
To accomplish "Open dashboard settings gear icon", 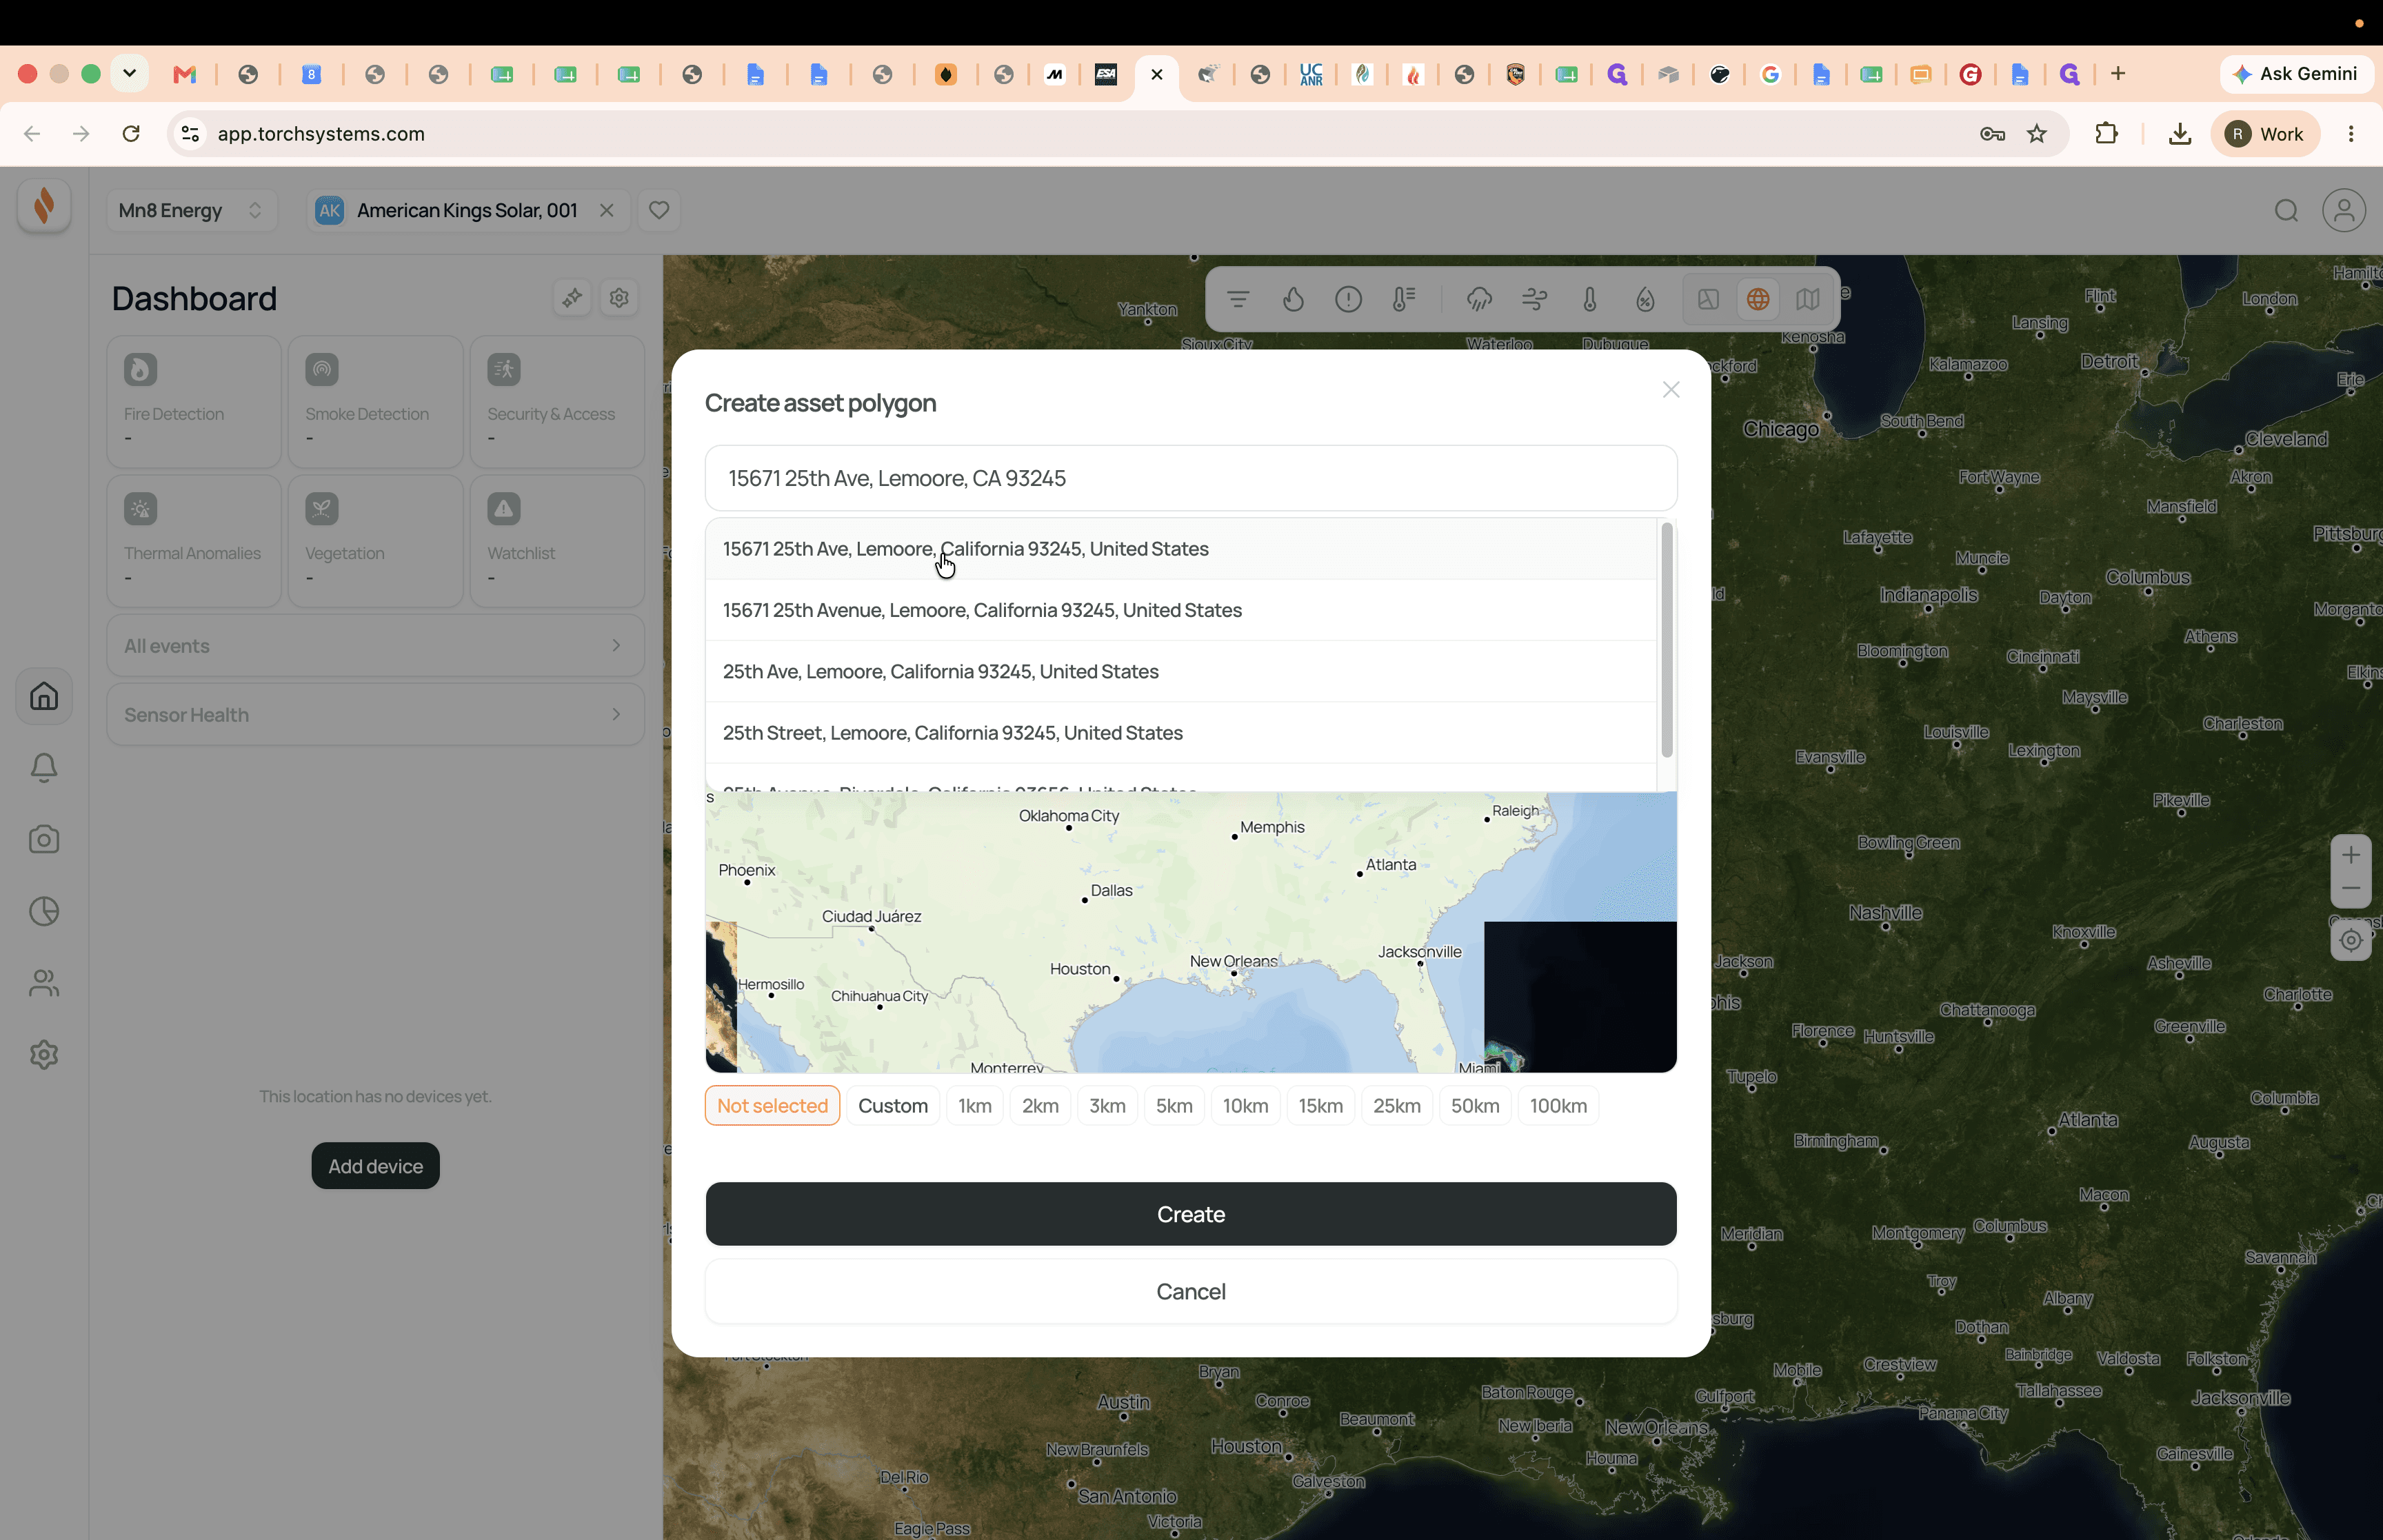I will pyautogui.click(x=620, y=298).
